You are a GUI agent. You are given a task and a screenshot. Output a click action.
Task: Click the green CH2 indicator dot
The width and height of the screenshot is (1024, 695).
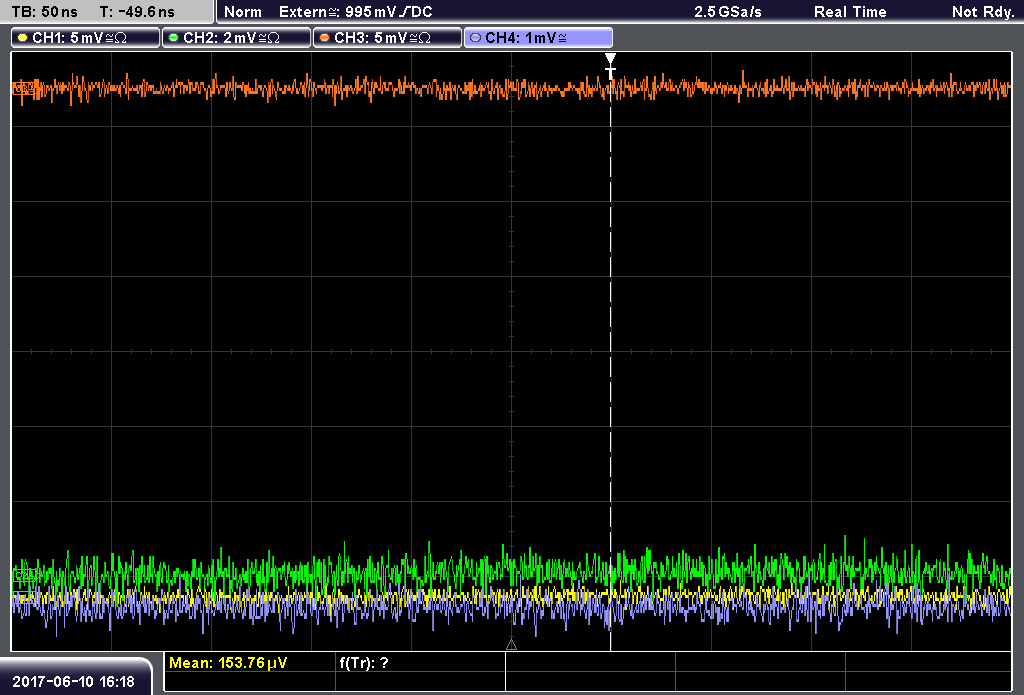point(174,38)
